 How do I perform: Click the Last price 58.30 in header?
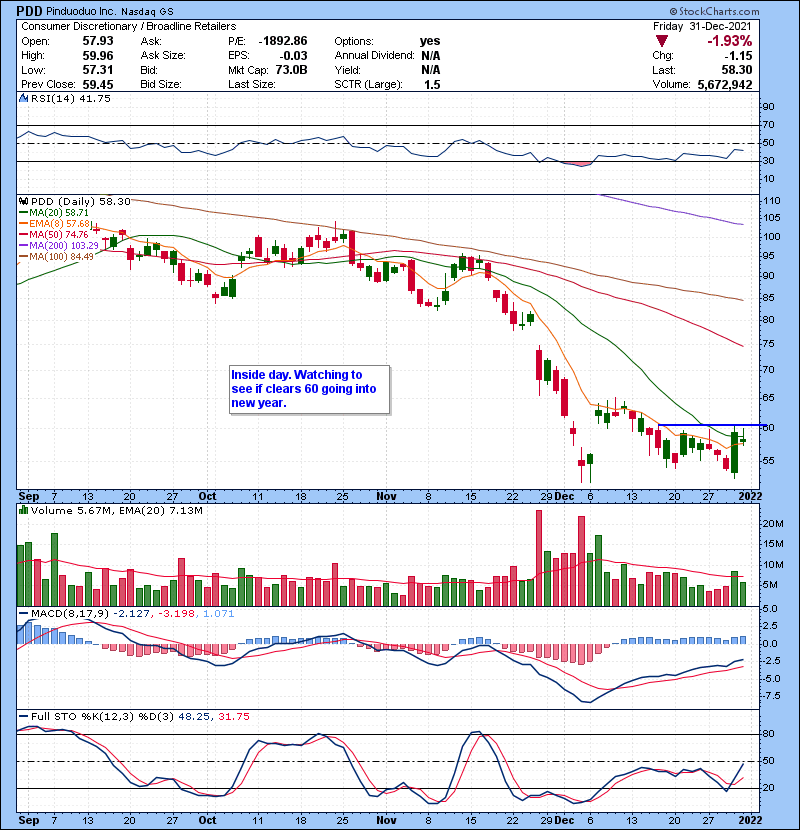pos(736,70)
